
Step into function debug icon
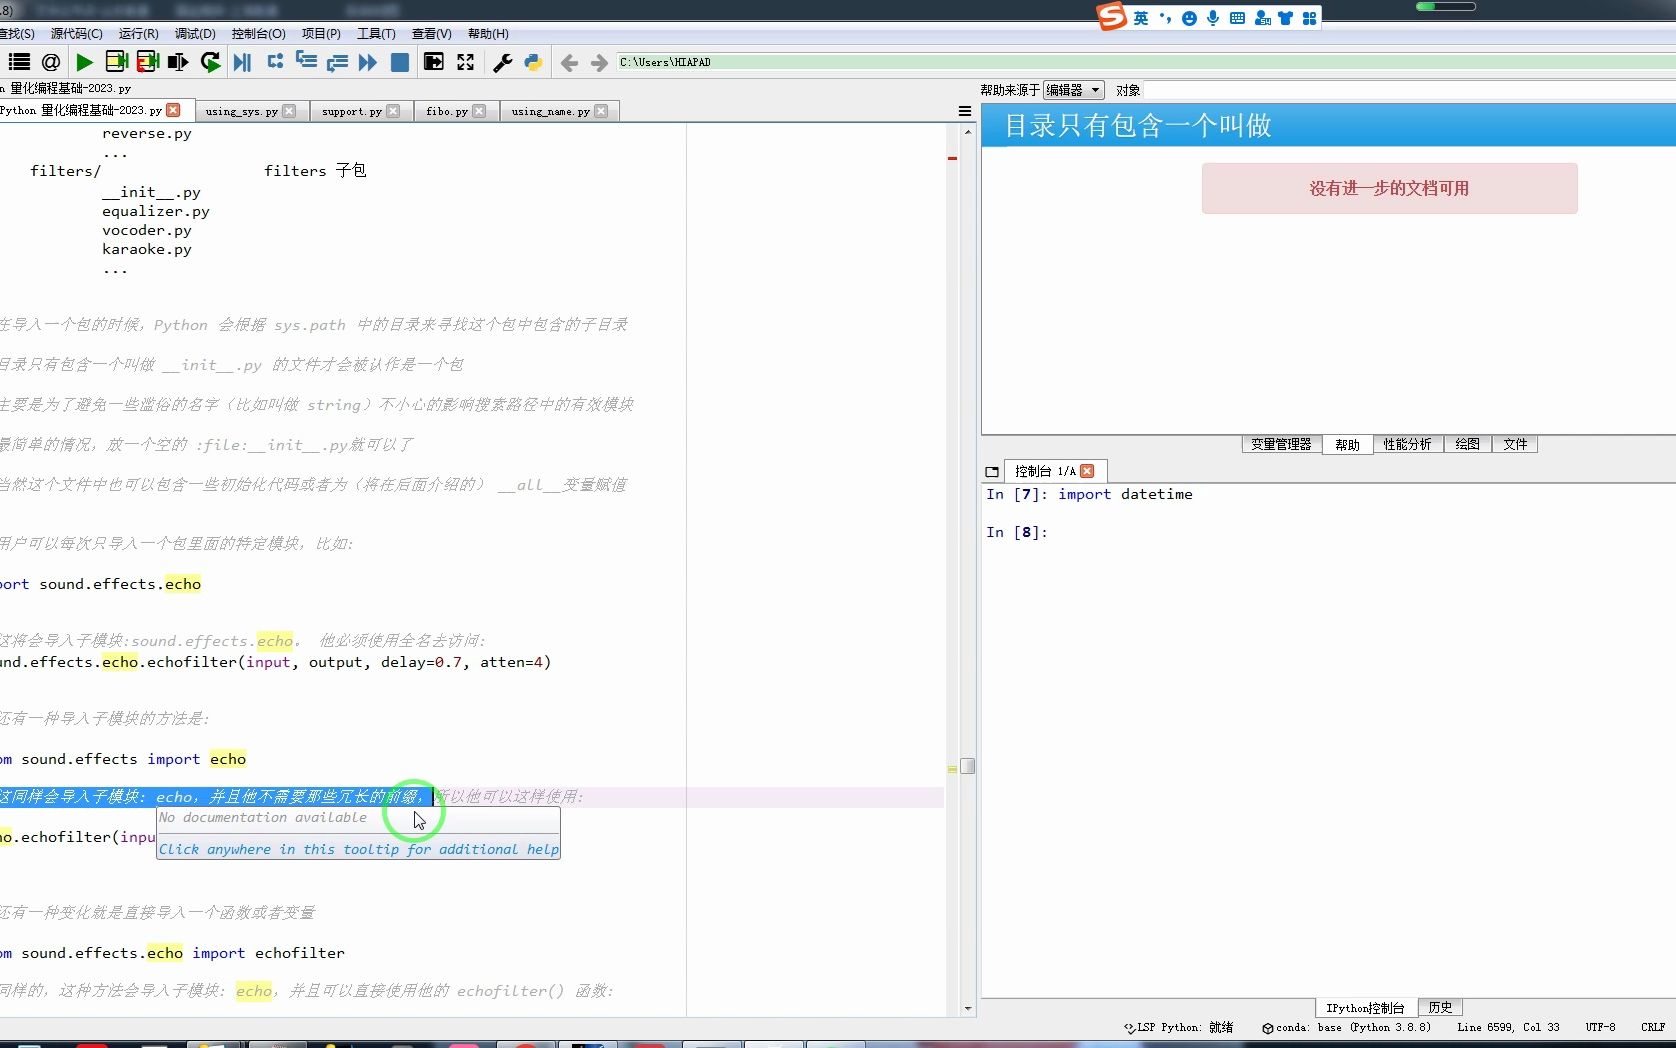point(306,62)
